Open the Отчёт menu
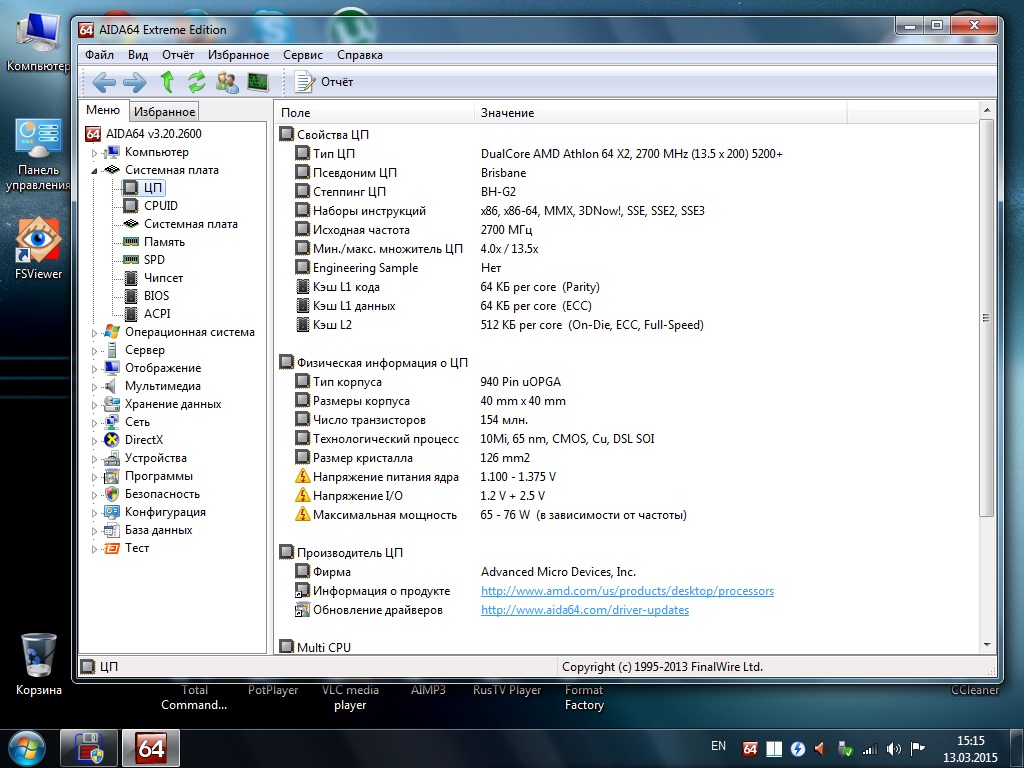Viewport: 1024px width, 768px height. (x=178, y=55)
